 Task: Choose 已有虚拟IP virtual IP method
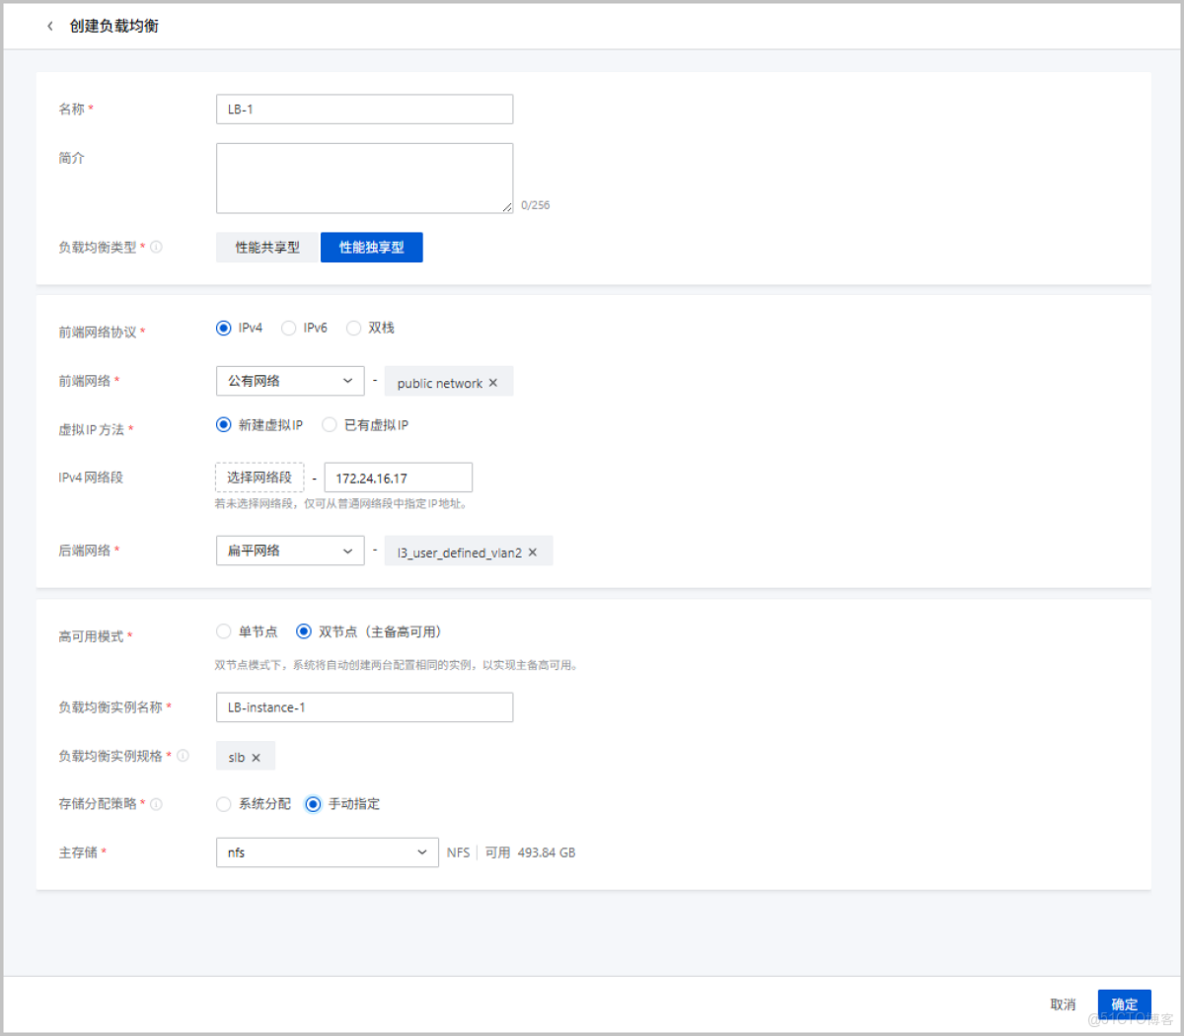[329, 424]
